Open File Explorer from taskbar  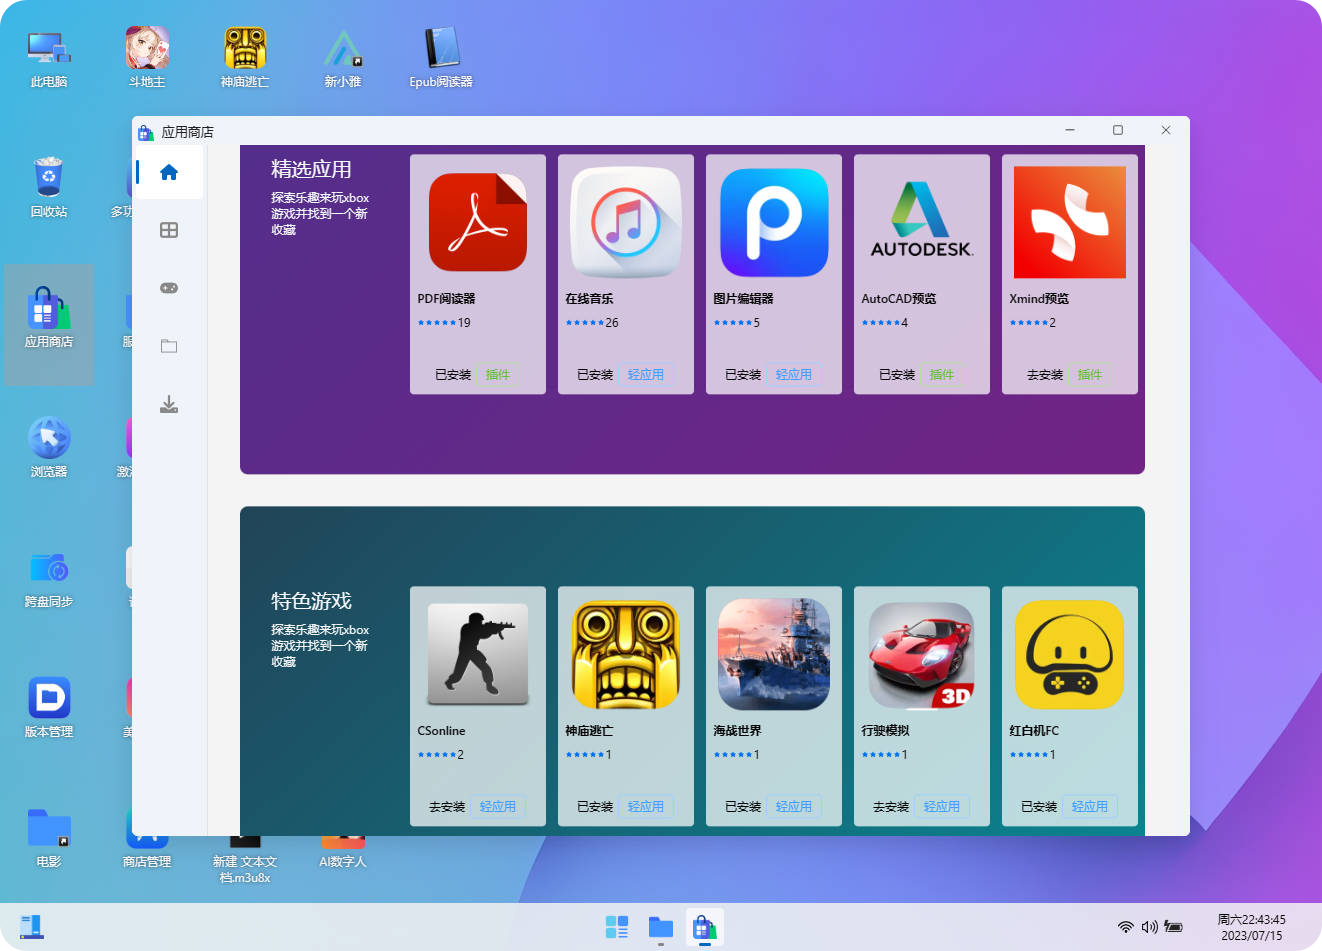661,927
